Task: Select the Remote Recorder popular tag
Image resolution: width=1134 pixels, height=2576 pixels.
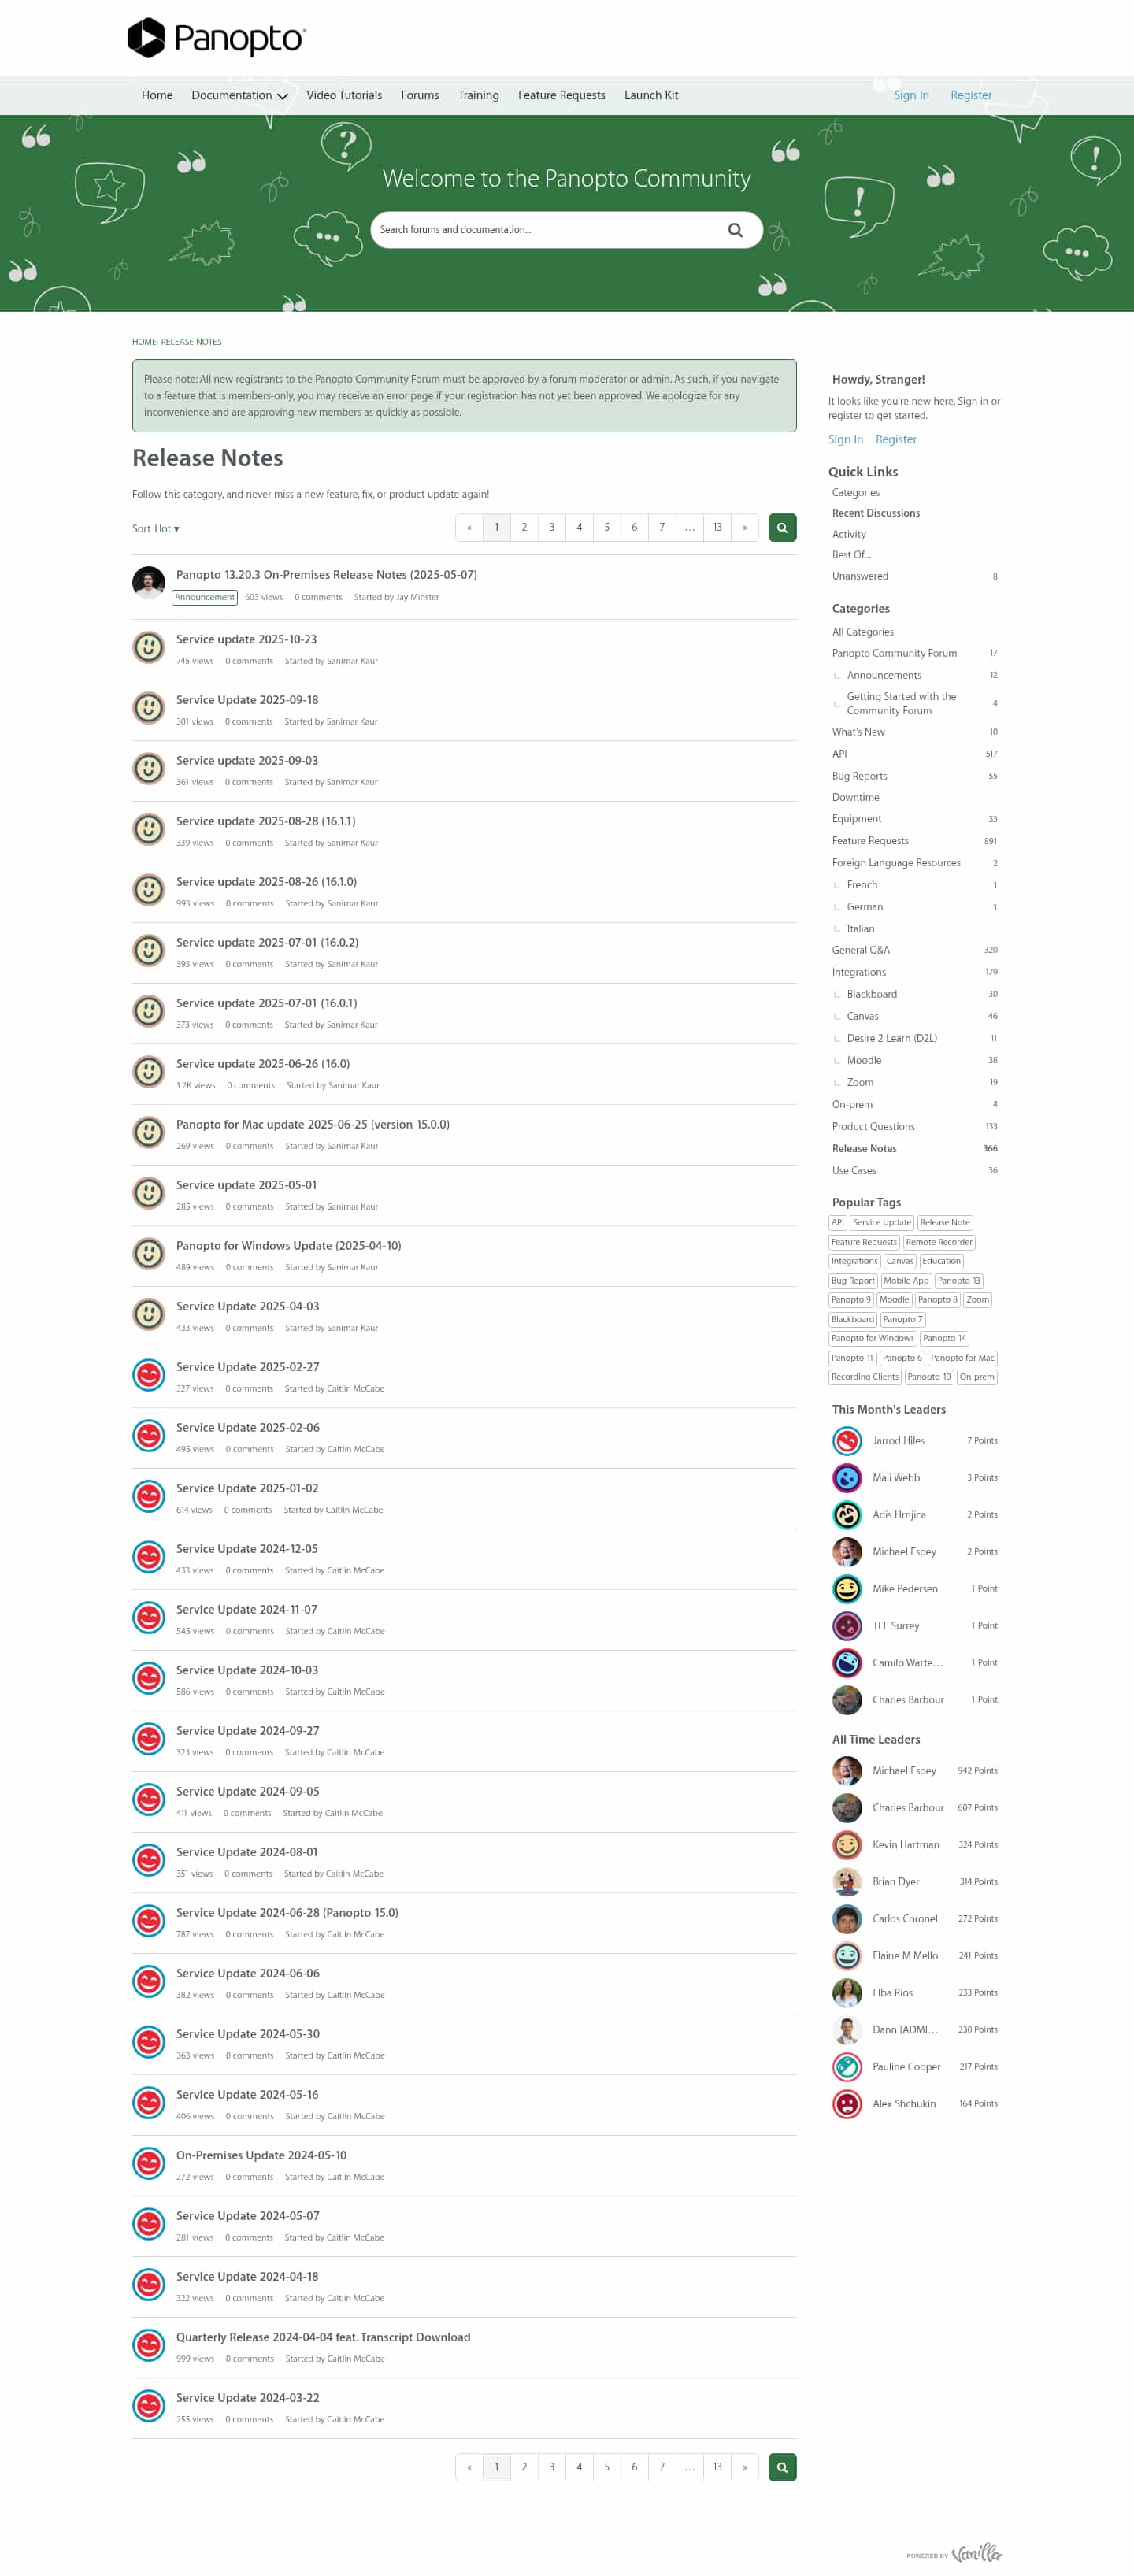Action: point(938,1242)
